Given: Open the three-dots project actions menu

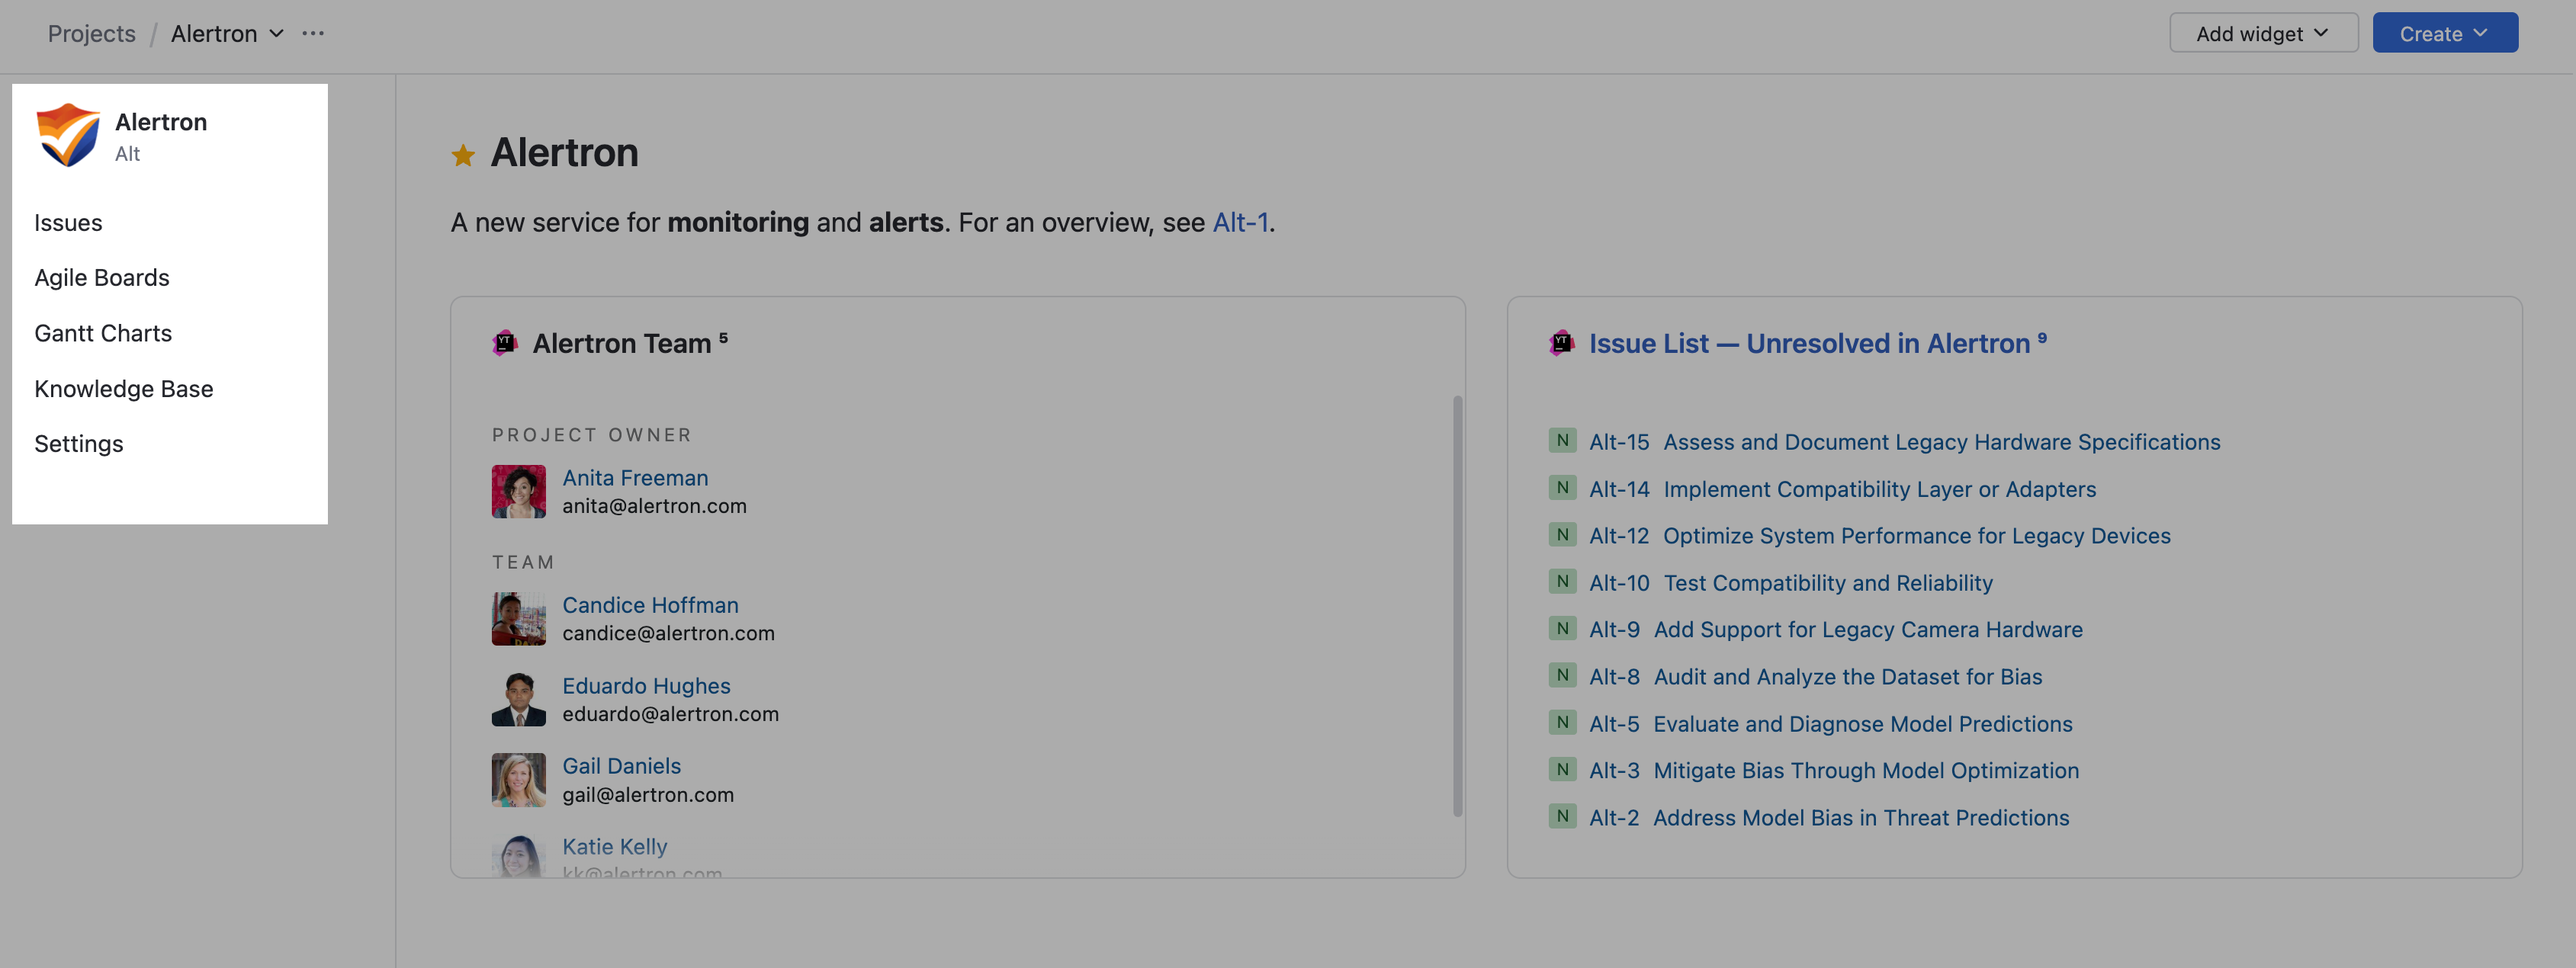Looking at the screenshot, I should 313,33.
